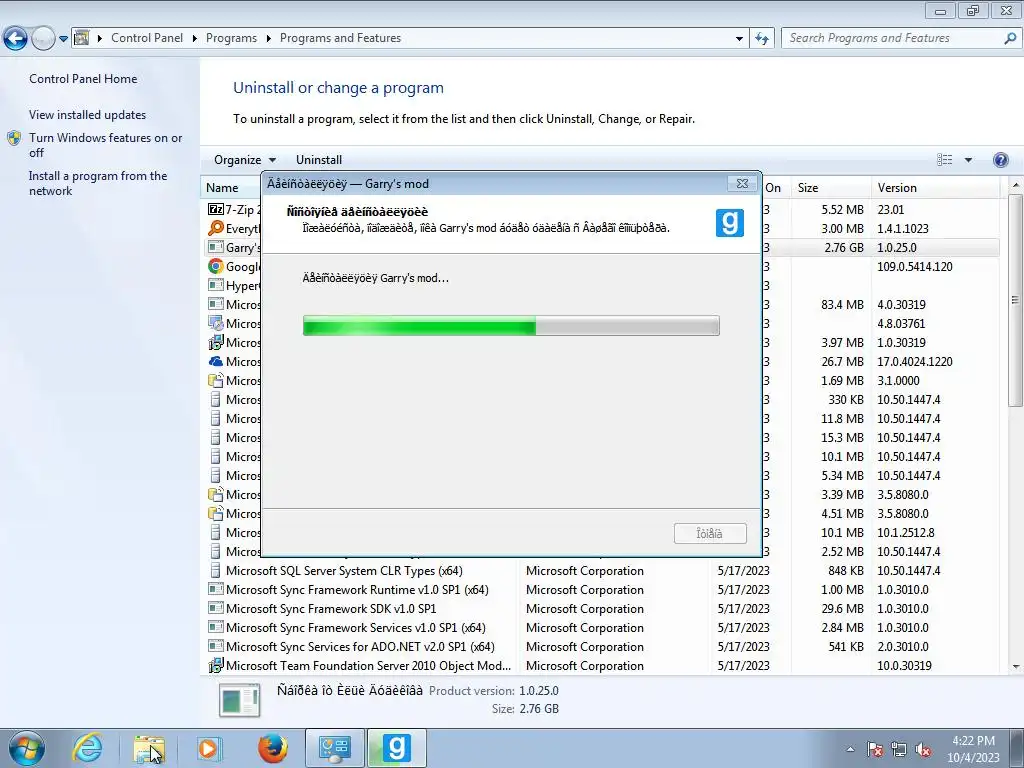Open Windows Media Player from taskbar
This screenshot has width=1024, height=768.
tap(209, 748)
